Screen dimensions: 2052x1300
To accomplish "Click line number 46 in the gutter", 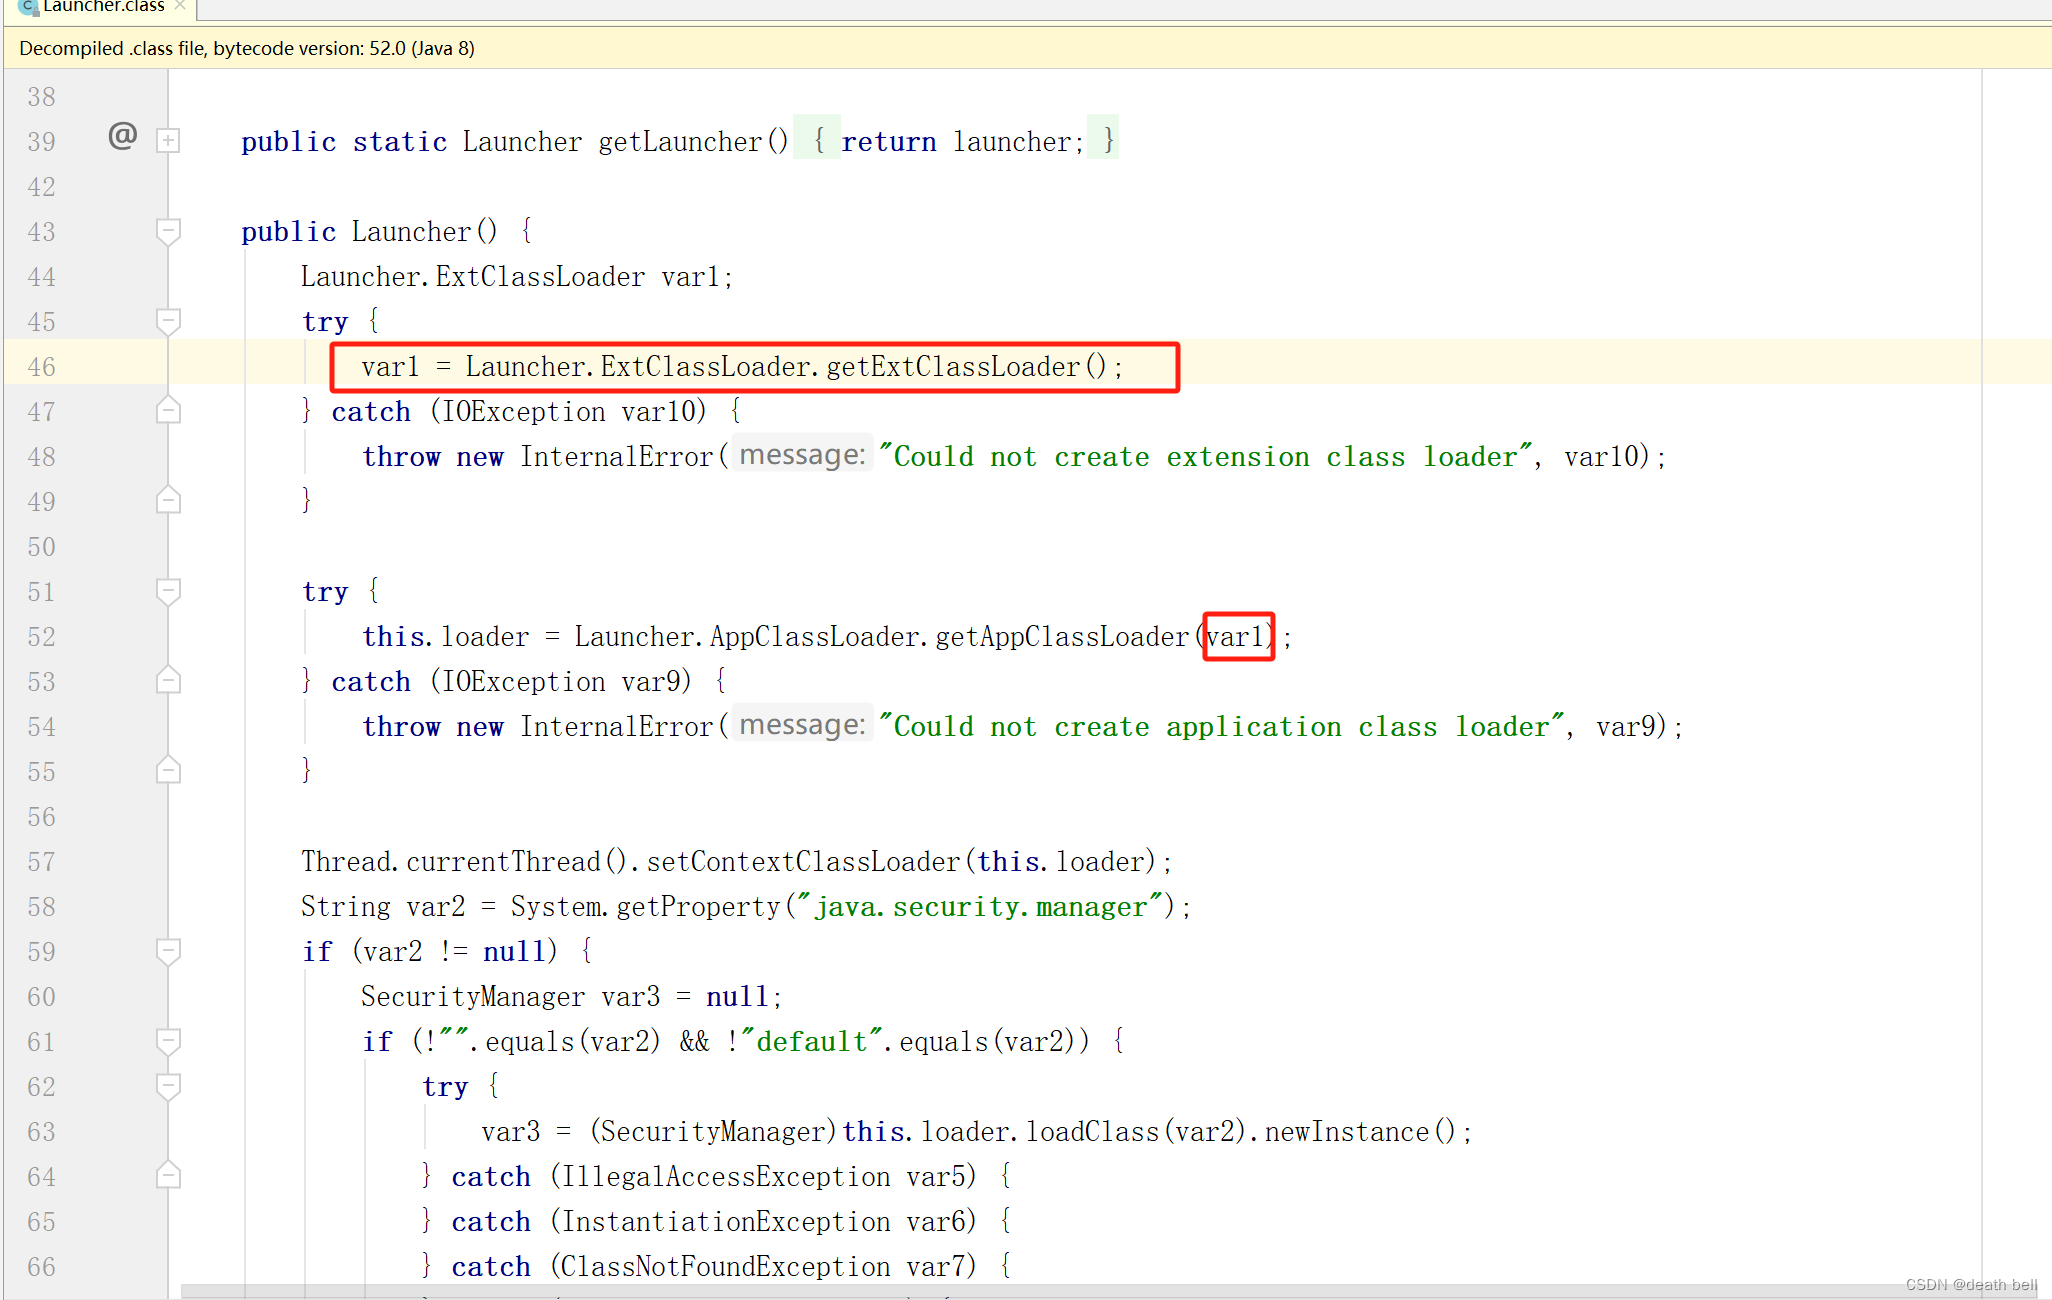I will click(x=41, y=367).
